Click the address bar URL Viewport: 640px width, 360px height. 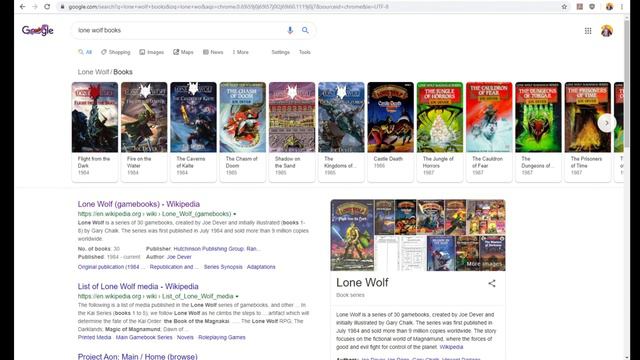[229, 7]
